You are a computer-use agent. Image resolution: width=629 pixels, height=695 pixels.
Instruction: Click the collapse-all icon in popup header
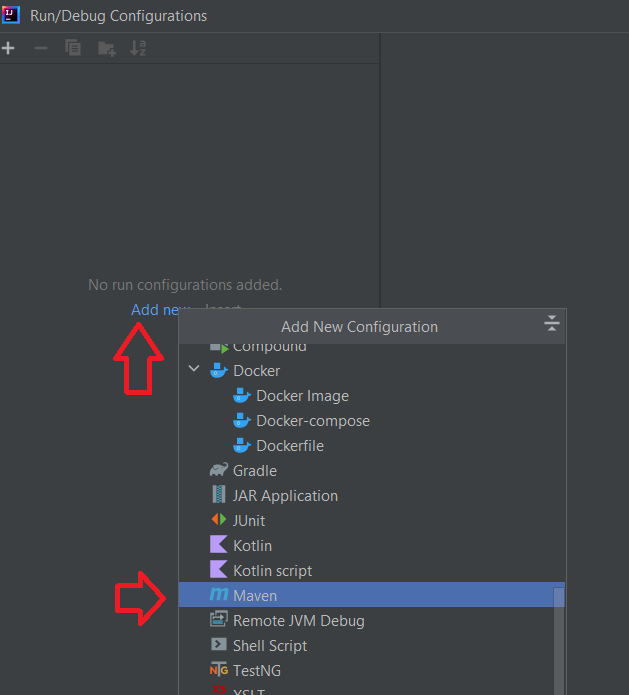(552, 324)
